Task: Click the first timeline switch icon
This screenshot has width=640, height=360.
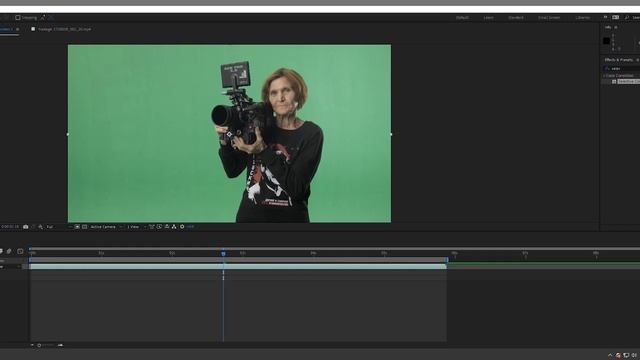Action: point(1,251)
